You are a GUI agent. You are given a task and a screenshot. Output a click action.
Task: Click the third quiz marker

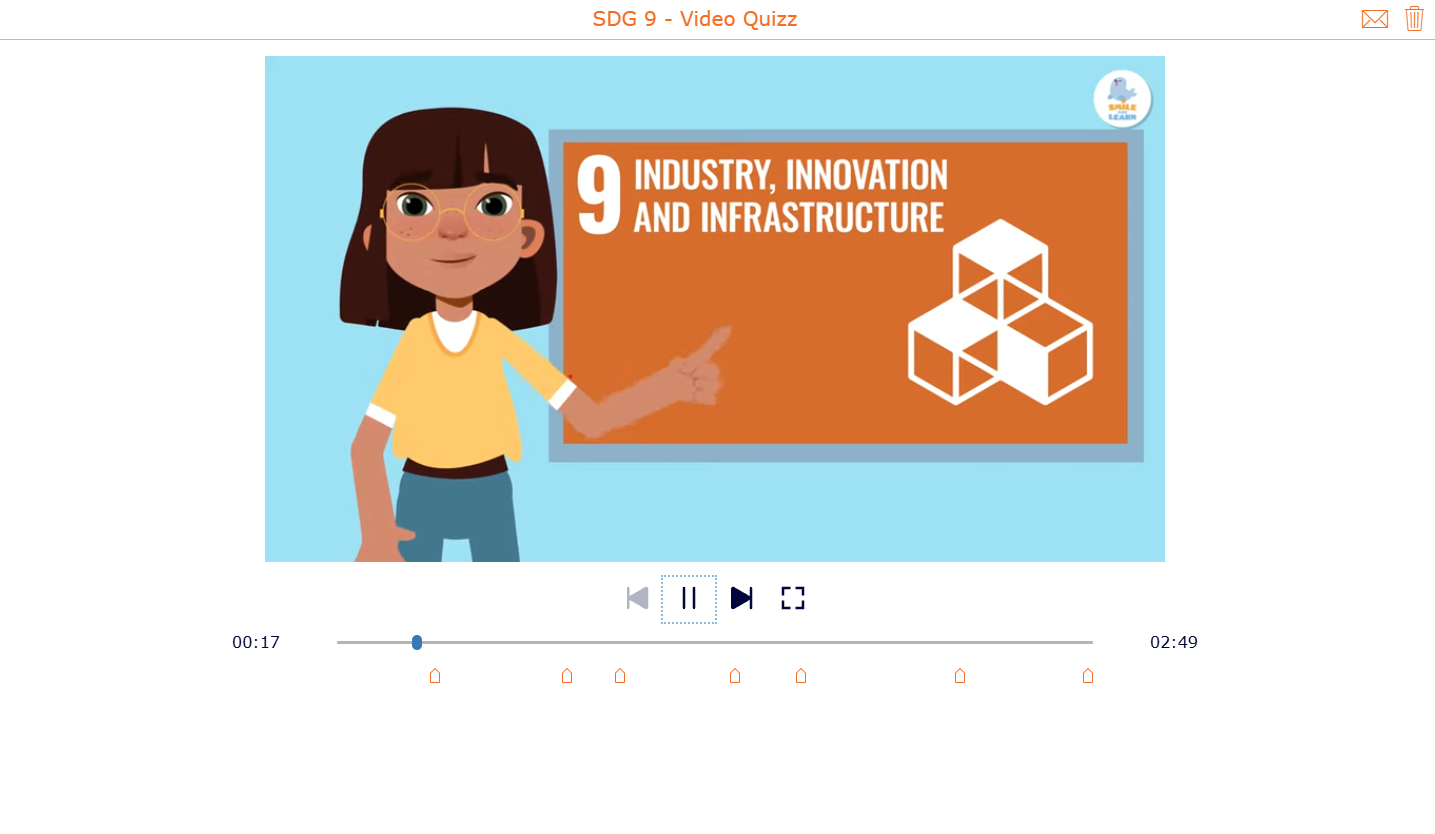[620, 676]
